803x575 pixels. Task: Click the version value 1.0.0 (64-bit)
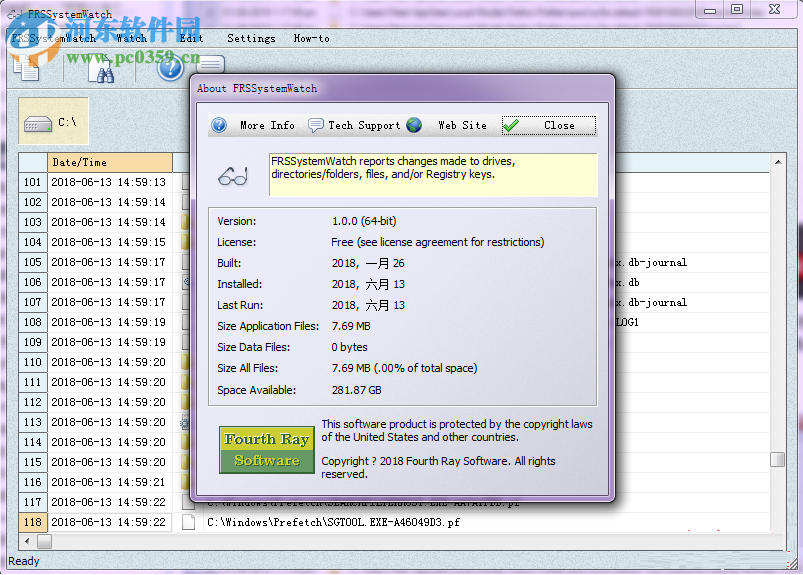click(x=364, y=221)
